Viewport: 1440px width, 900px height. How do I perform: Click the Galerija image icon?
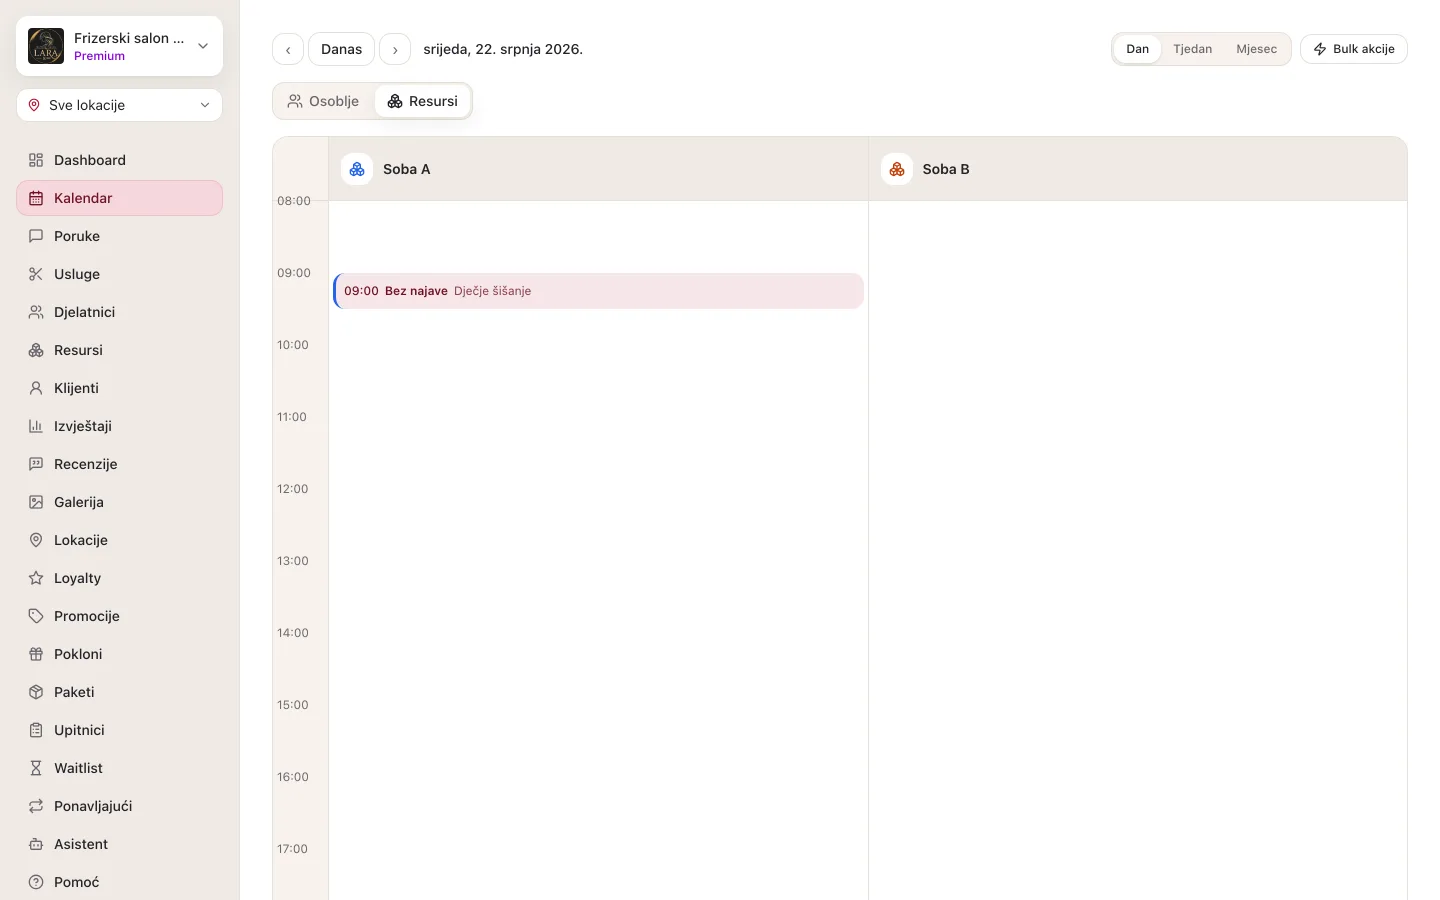pyautogui.click(x=36, y=502)
